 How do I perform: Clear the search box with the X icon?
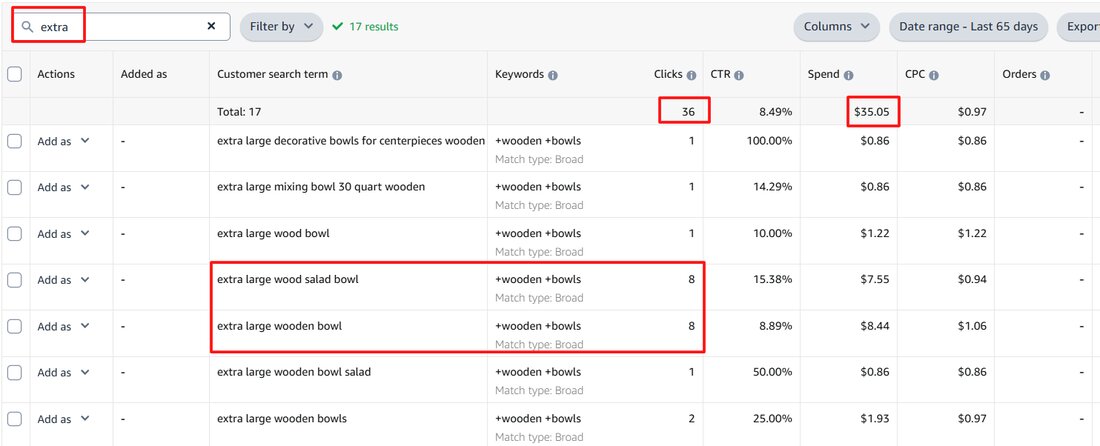(x=211, y=26)
